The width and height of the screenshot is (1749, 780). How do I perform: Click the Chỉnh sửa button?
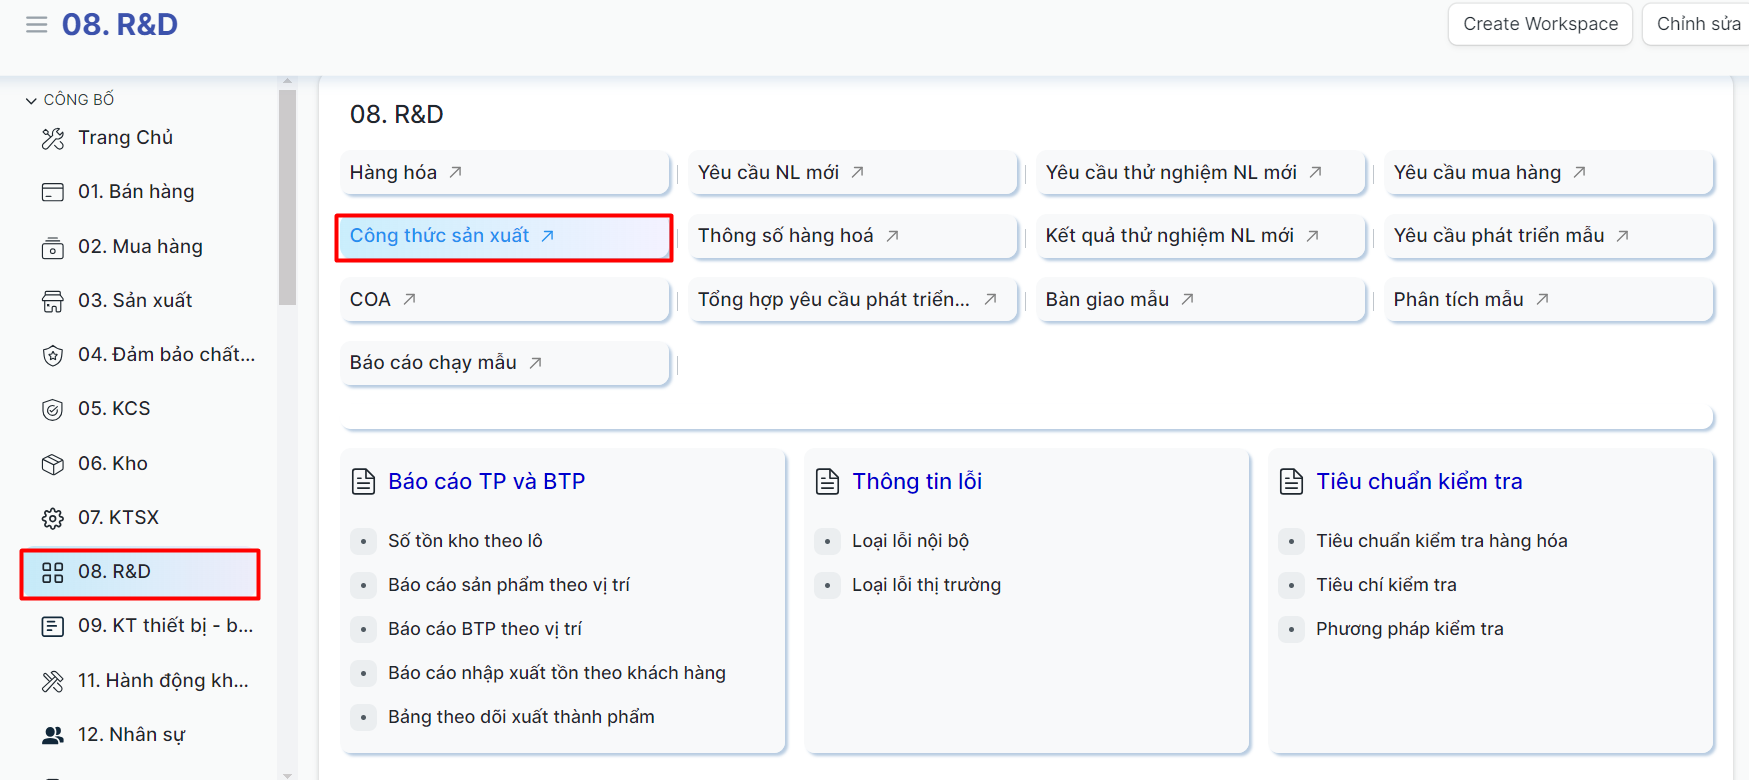pyautogui.click(x=1698, y=24)
